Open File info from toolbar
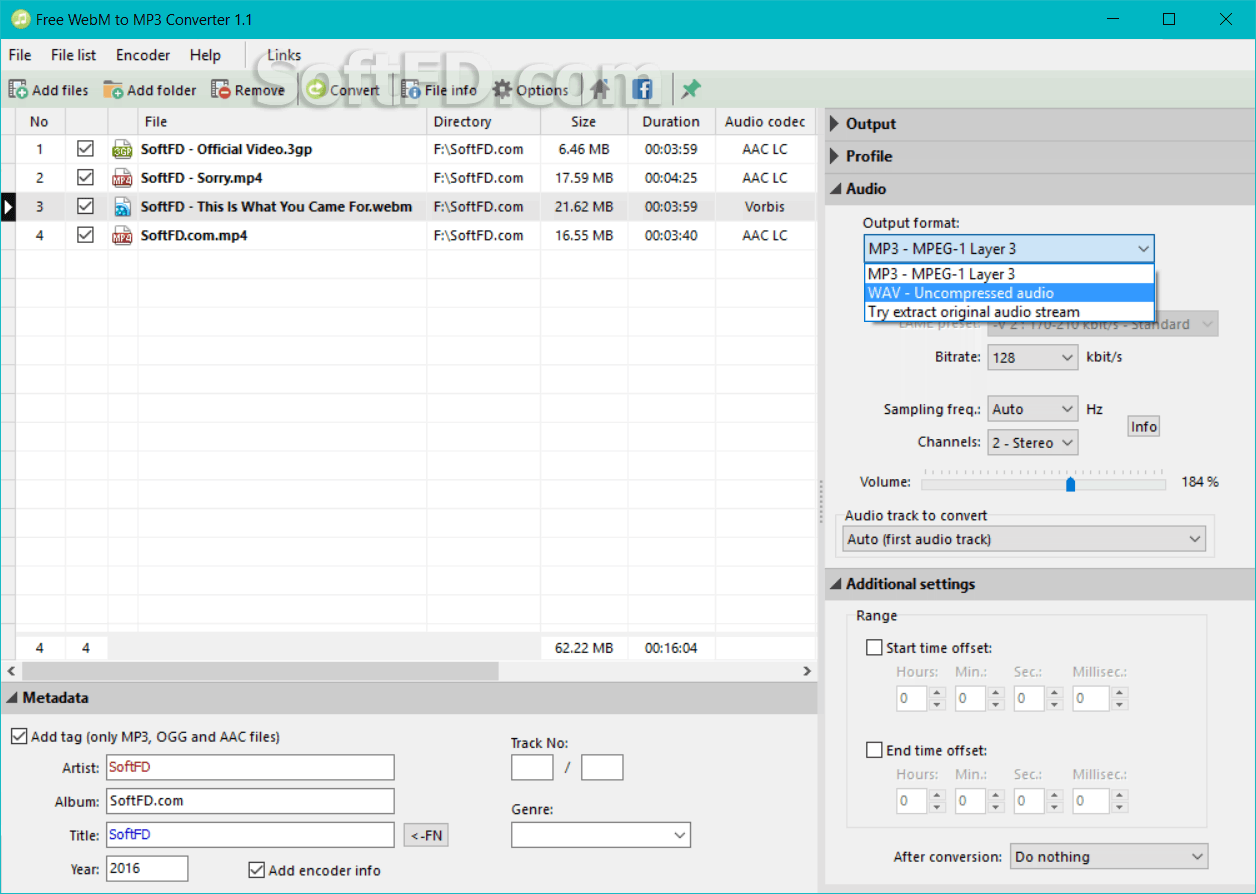This screenshot has height=894, width=1256. [411, 90]
